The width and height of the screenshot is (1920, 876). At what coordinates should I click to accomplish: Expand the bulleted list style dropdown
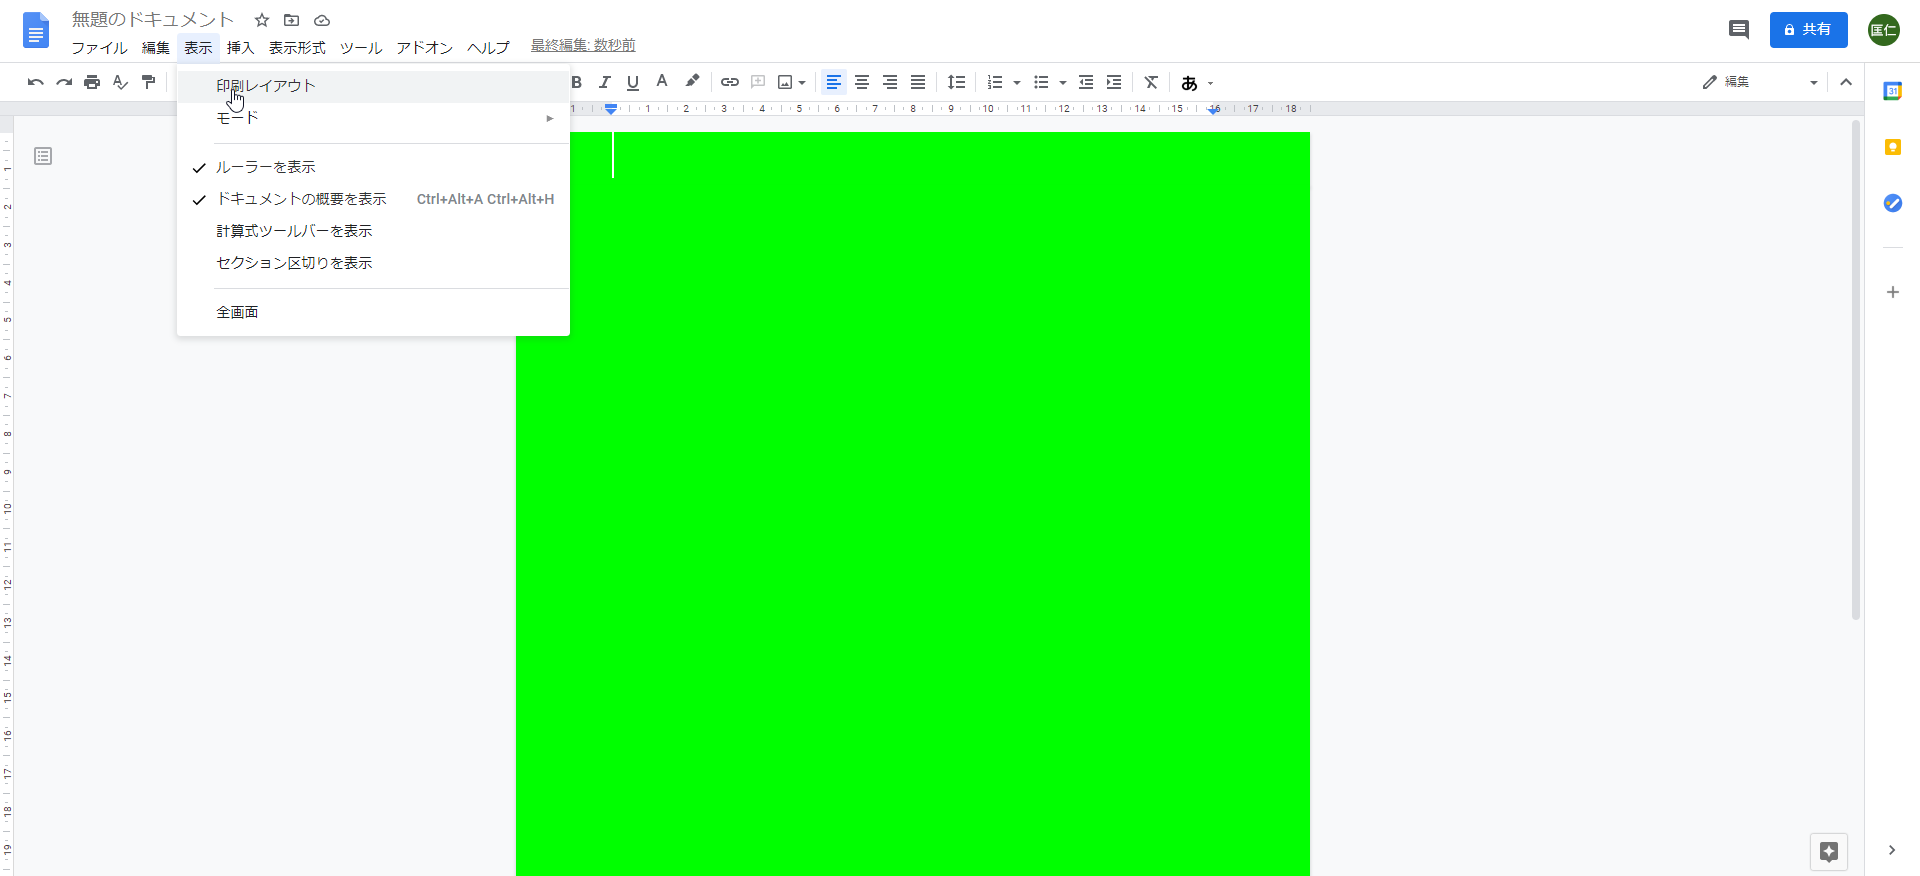(x=1063, y=83)
